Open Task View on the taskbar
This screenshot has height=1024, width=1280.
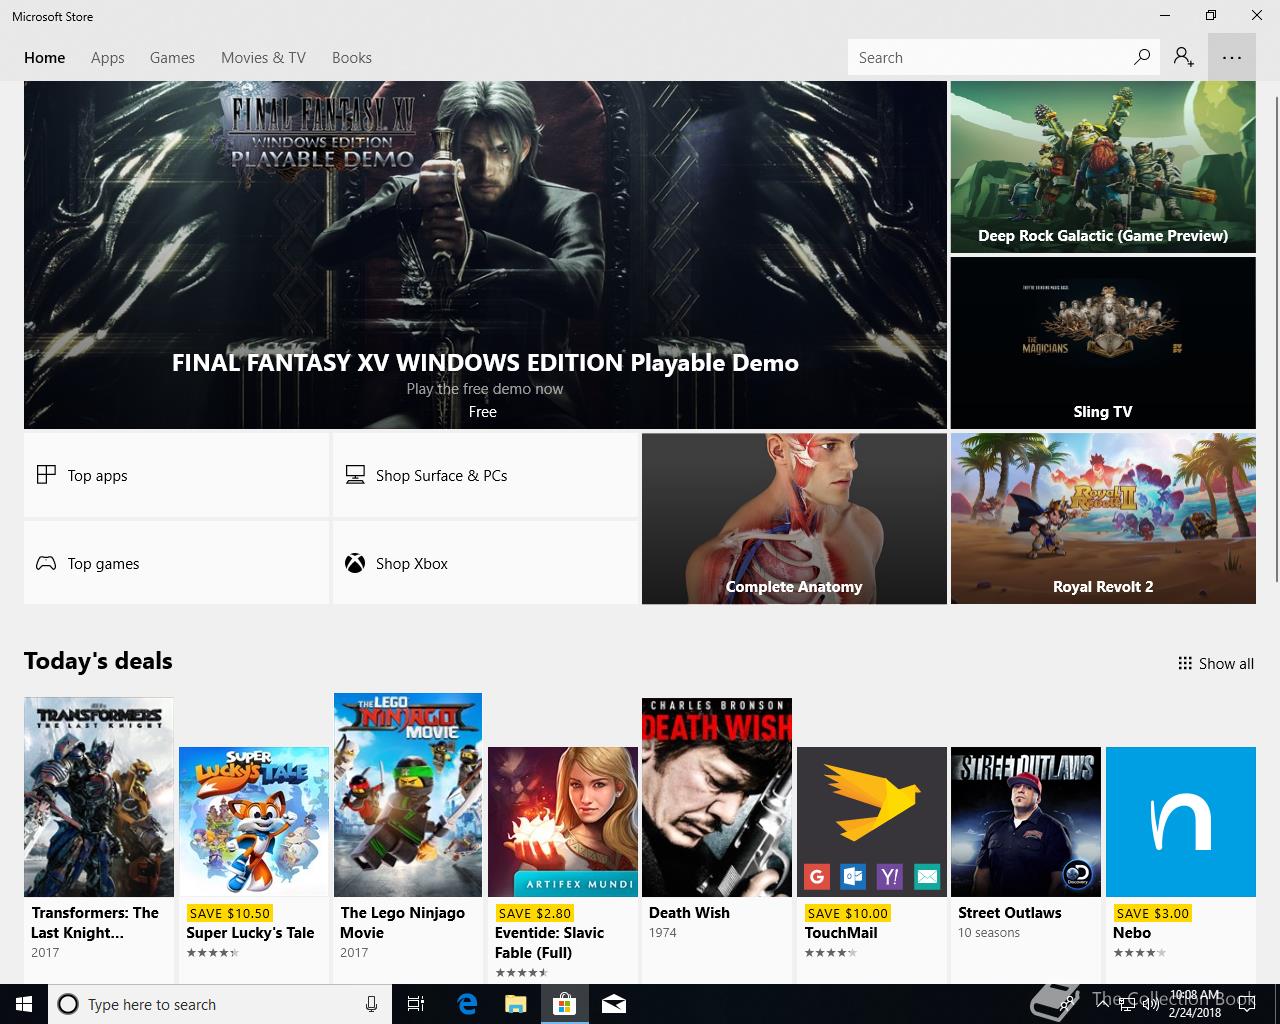pyautogui.click(x=416, y=1004)
